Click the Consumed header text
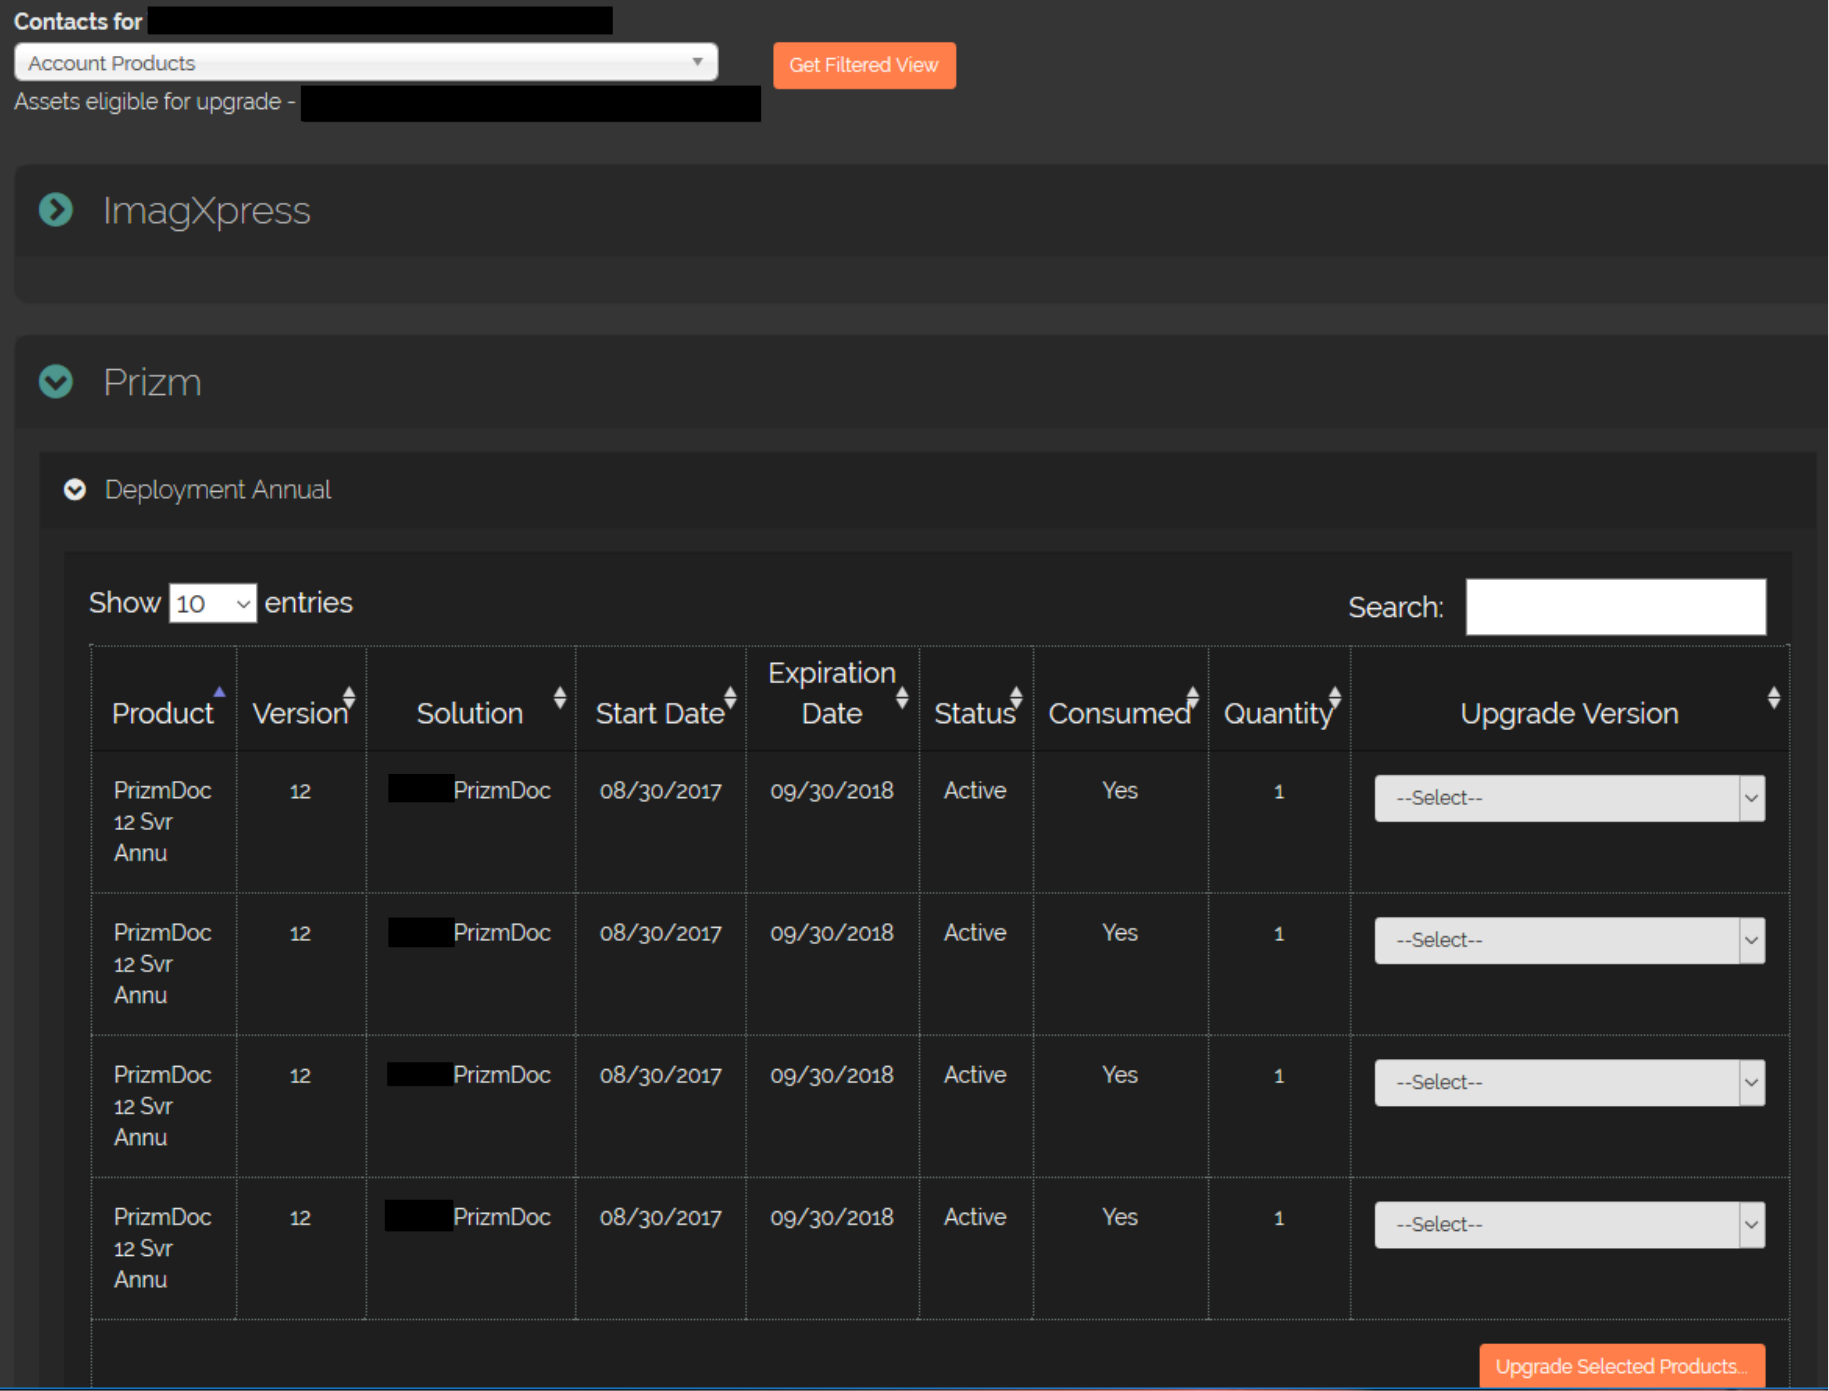This screenshot has height=1391, width=1829. click(1119, 713)
